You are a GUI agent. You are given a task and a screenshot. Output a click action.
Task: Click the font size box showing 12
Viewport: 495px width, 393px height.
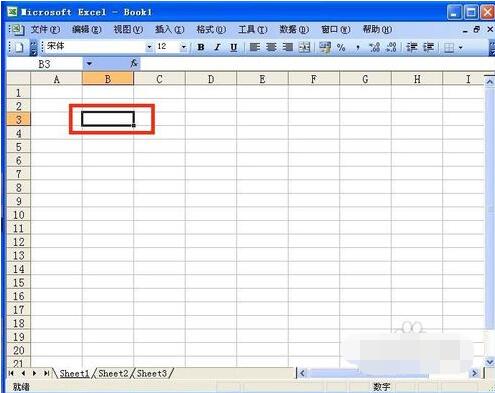click(x=168, y=47)
